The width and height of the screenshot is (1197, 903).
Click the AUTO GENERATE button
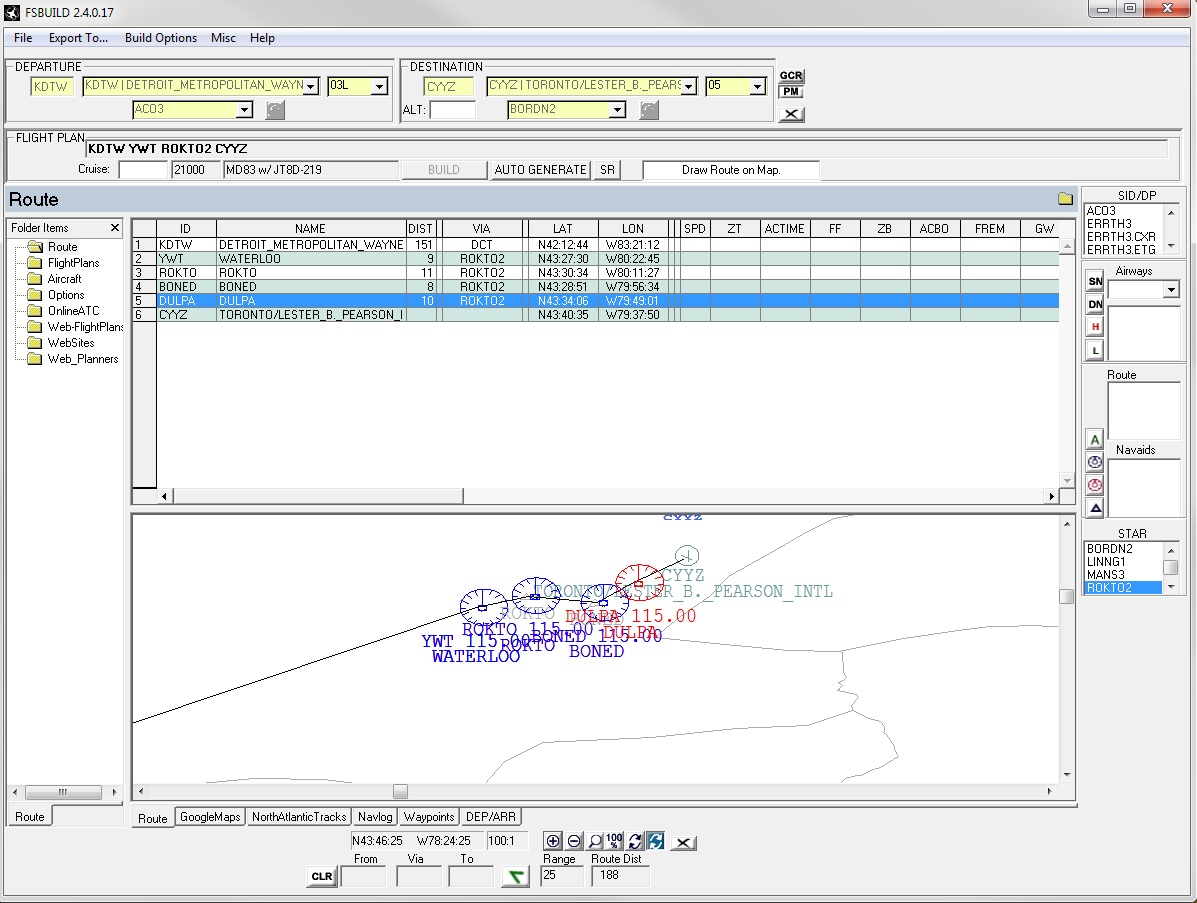coord(540,169)
